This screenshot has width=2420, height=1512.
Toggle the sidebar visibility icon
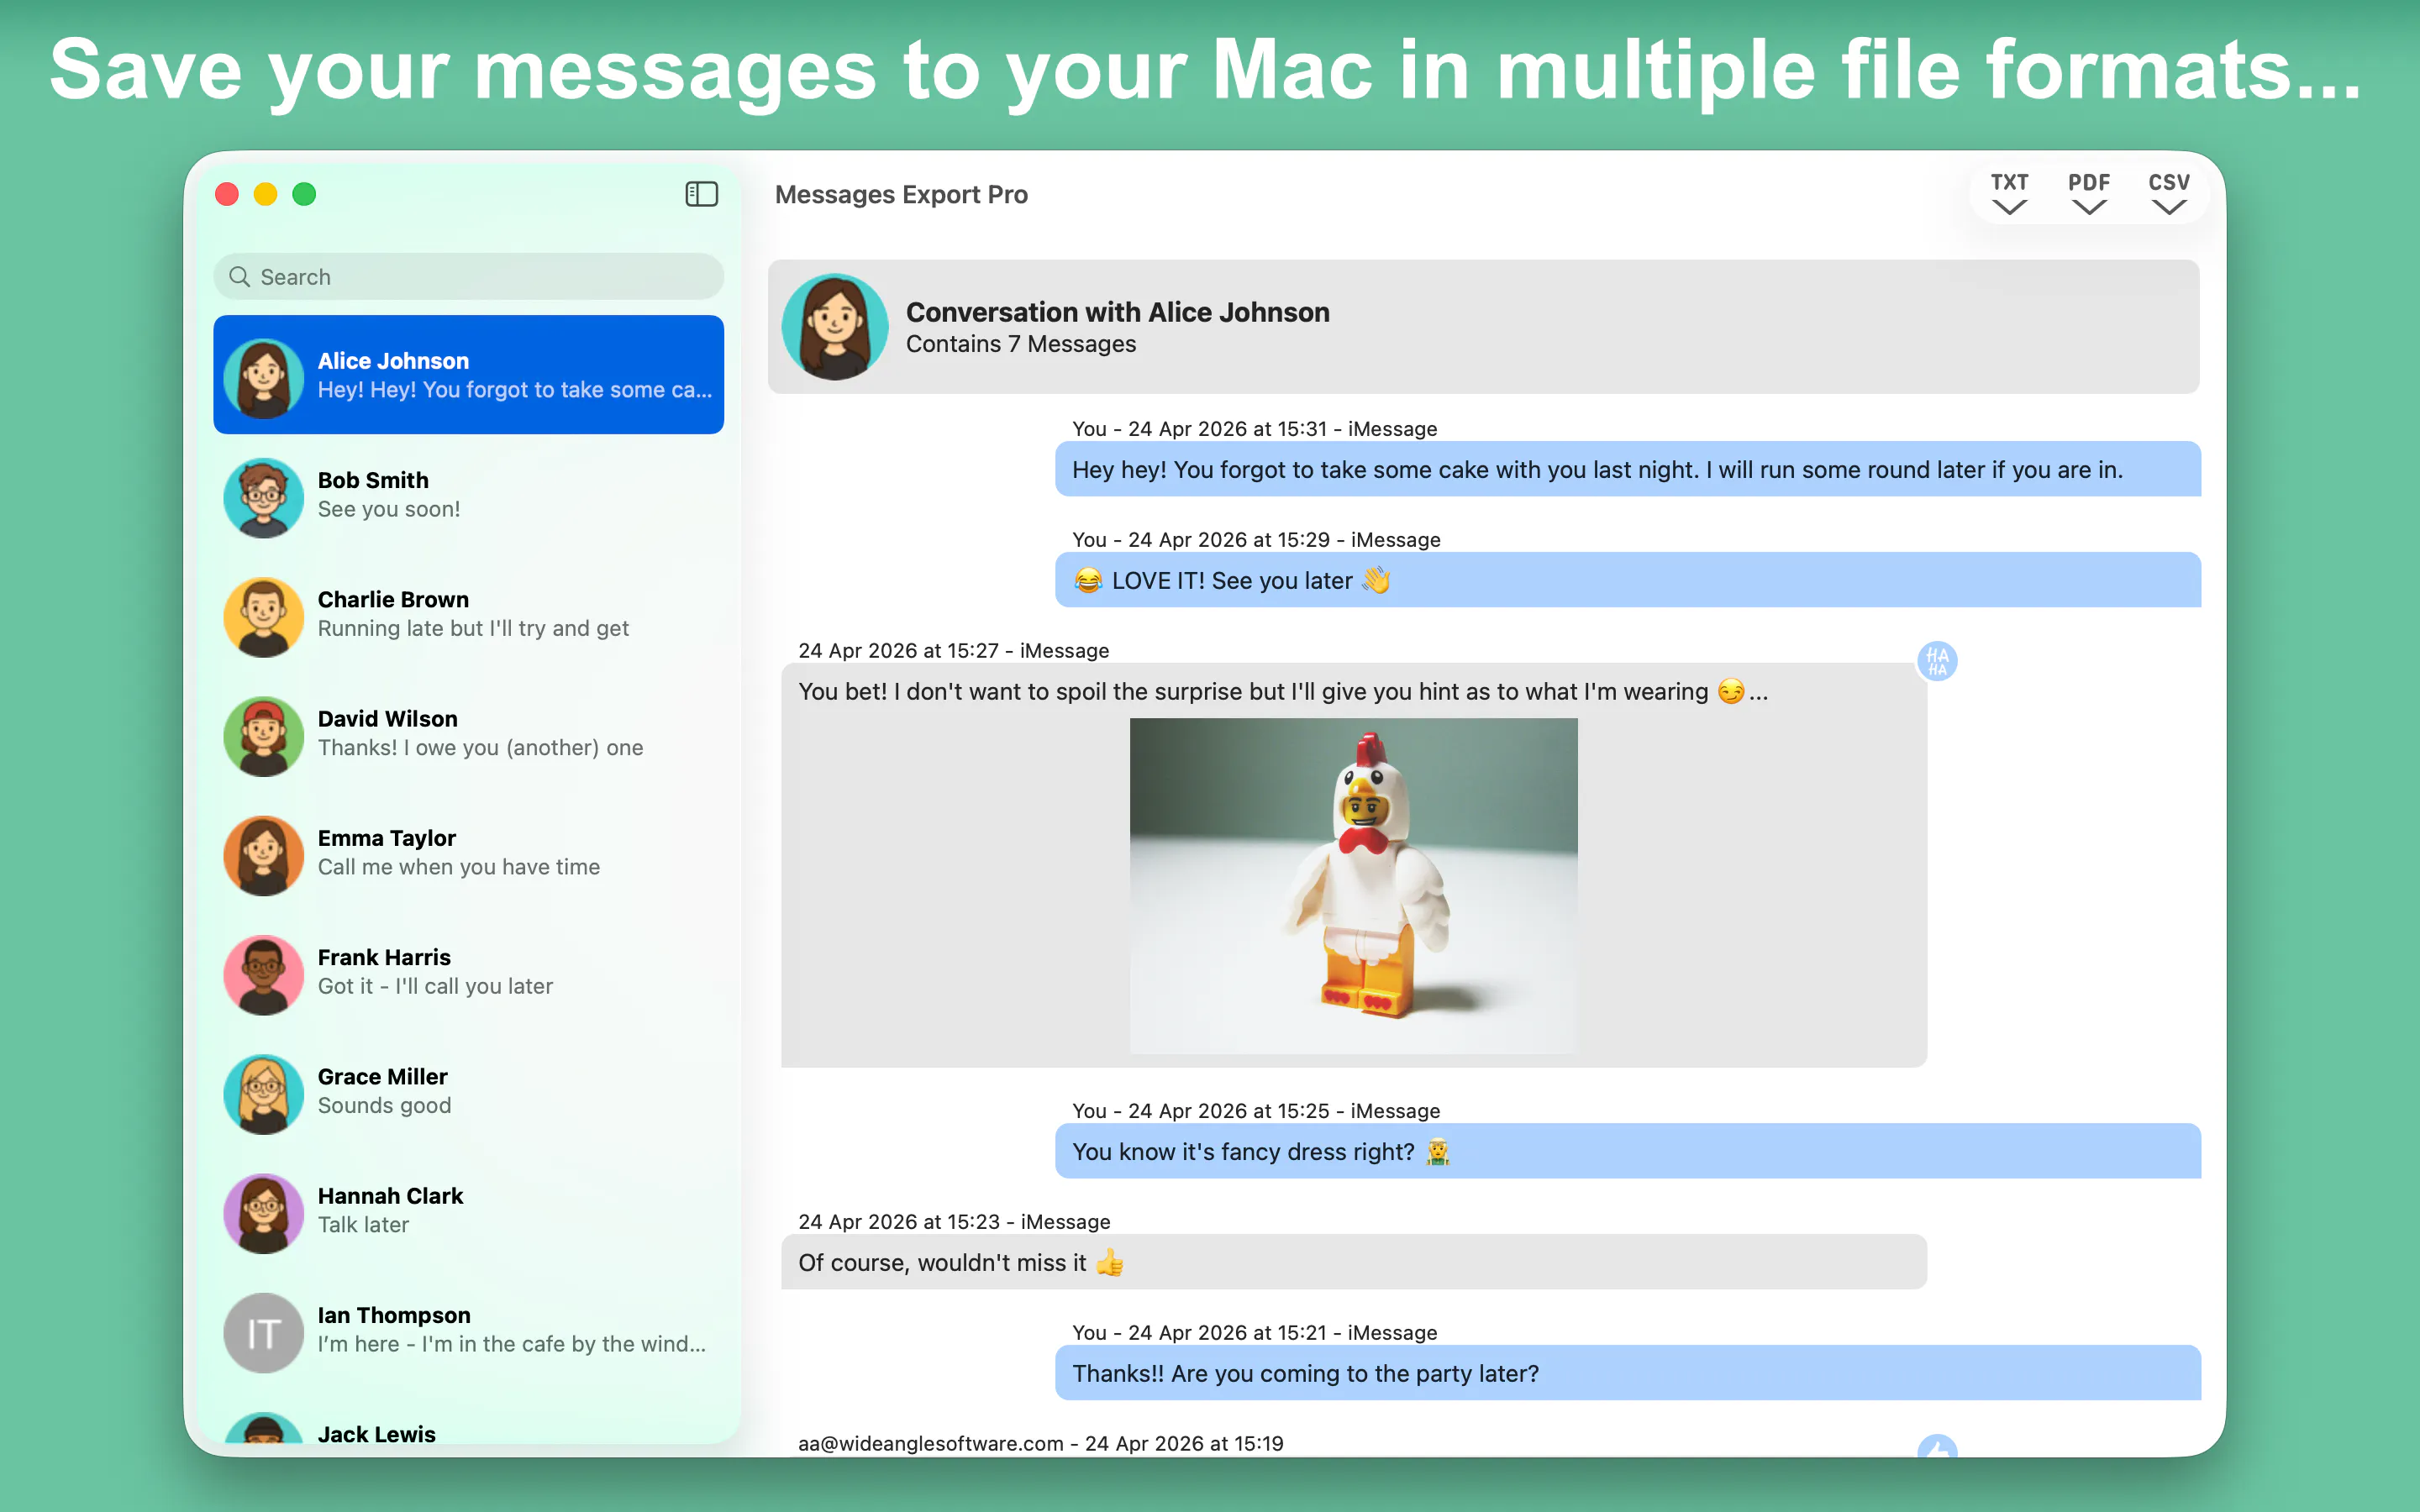coord(701,194)
